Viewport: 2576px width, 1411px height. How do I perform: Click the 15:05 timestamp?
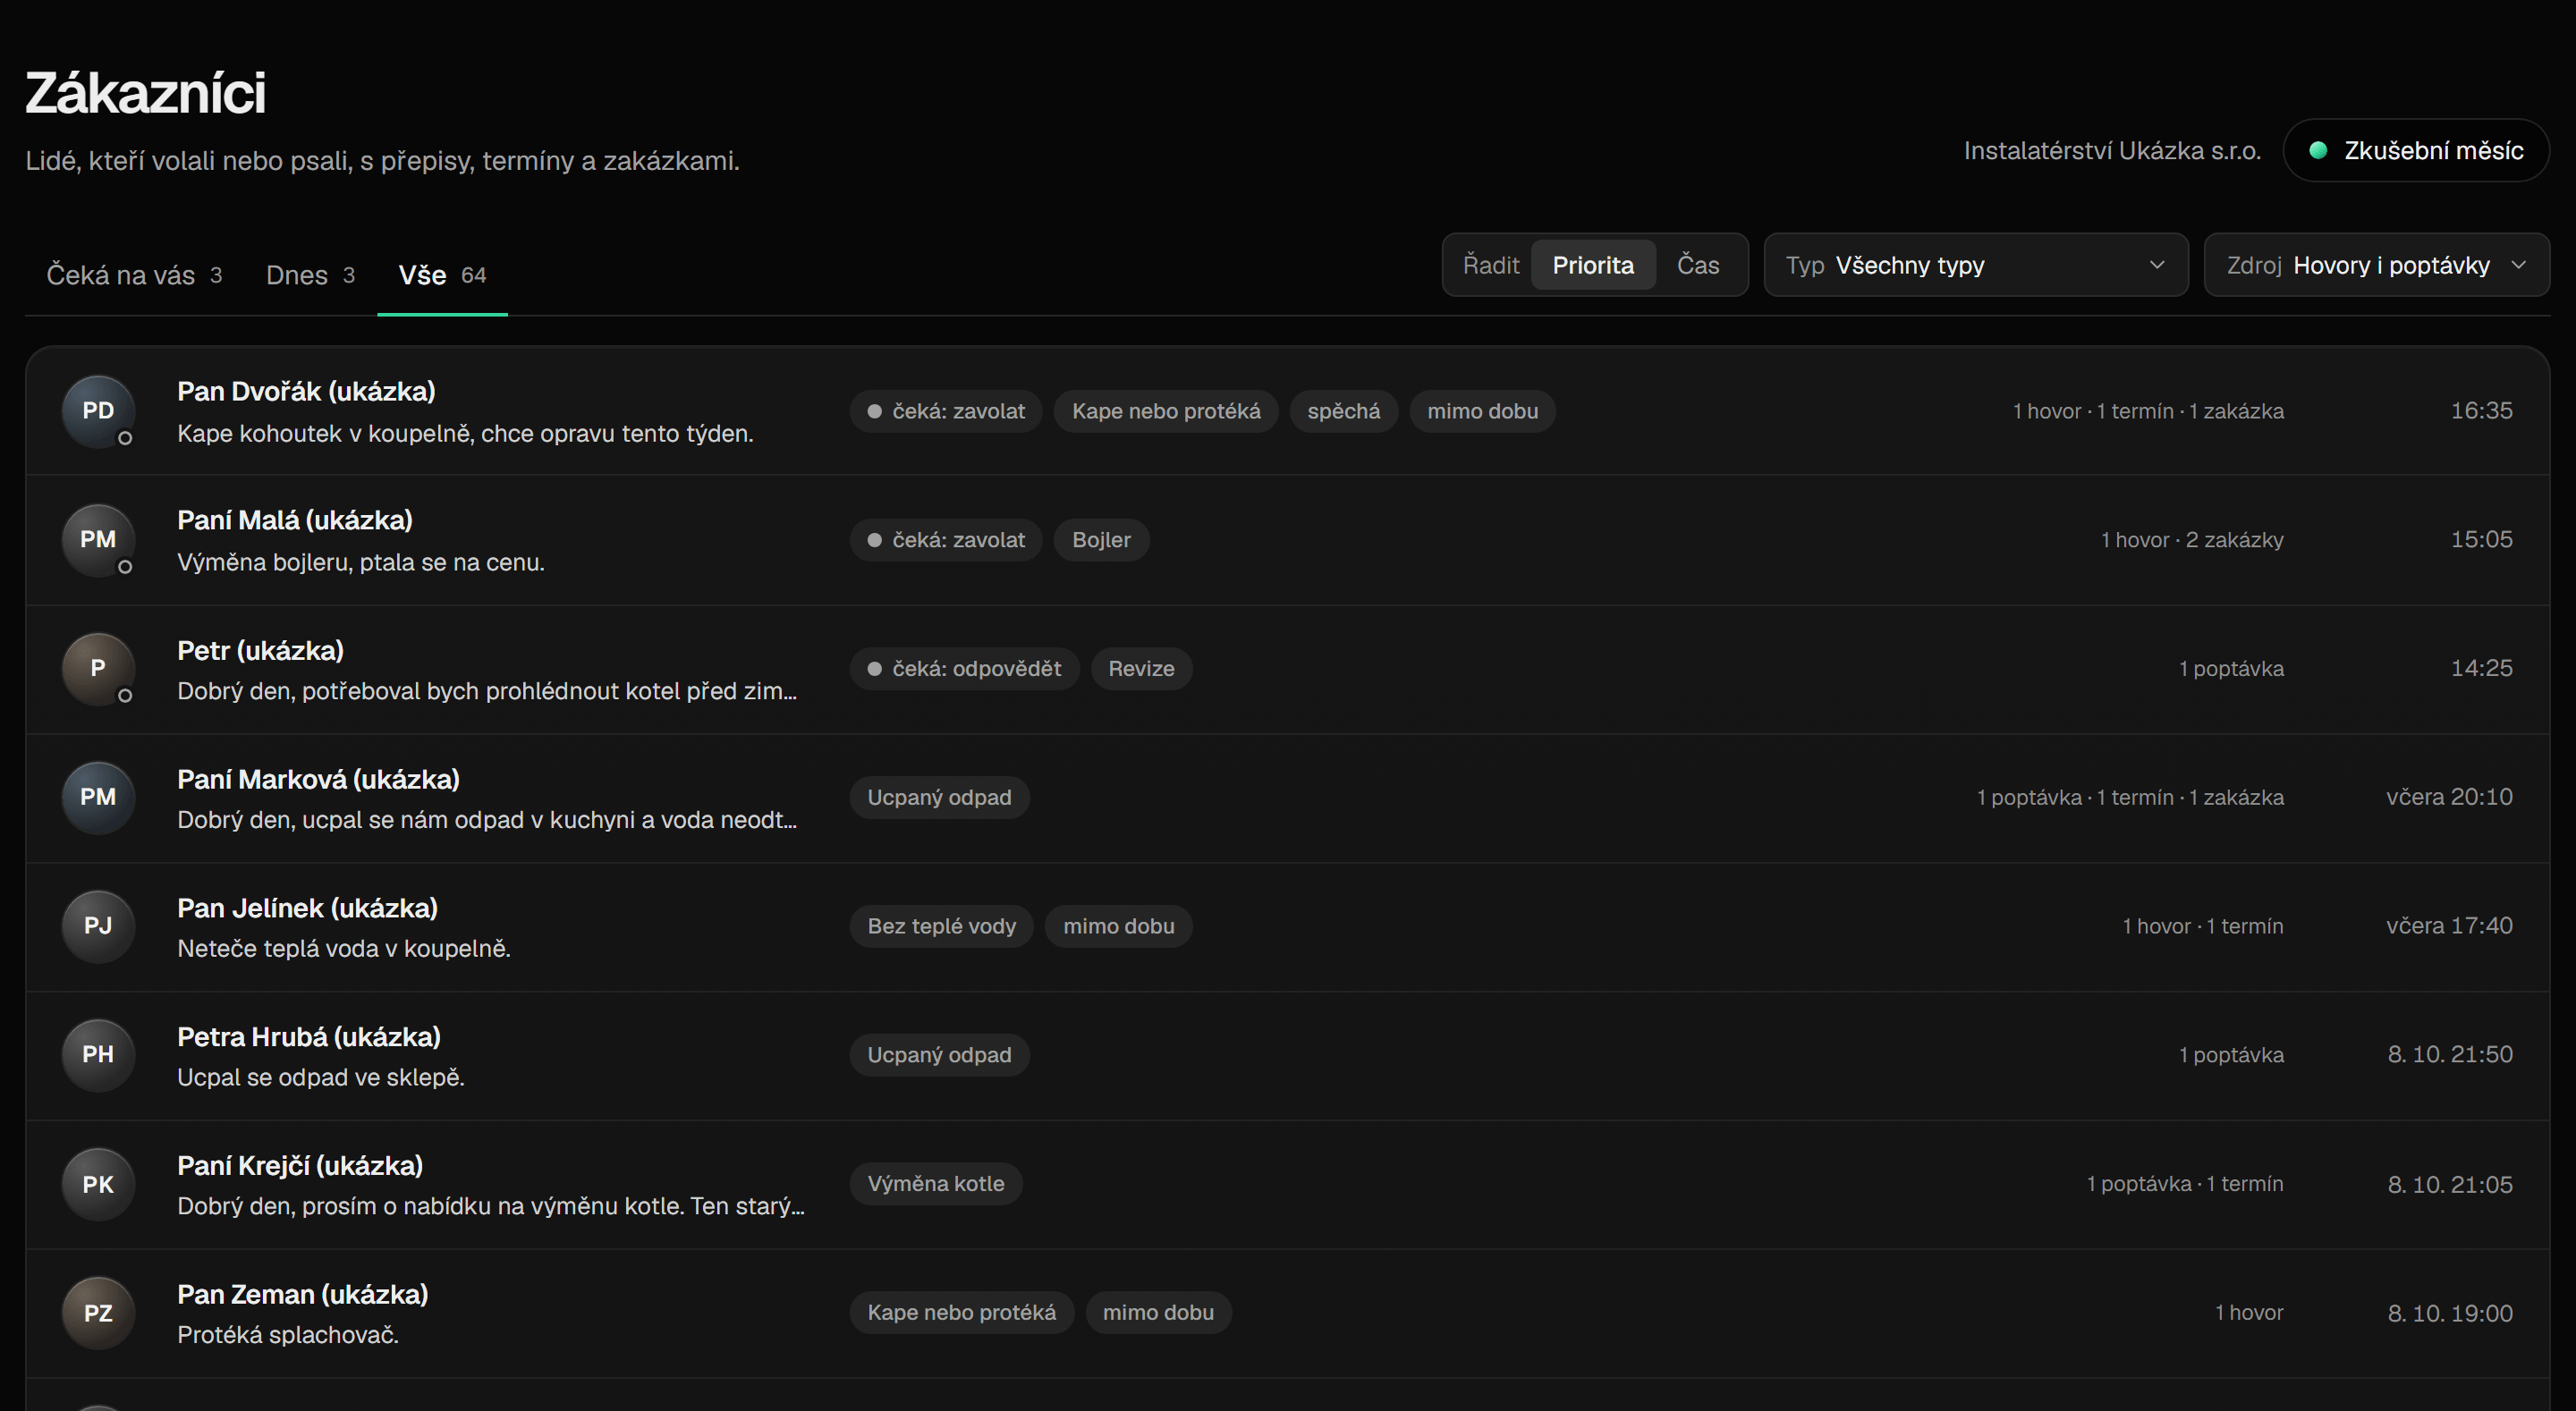[2481, 540]
